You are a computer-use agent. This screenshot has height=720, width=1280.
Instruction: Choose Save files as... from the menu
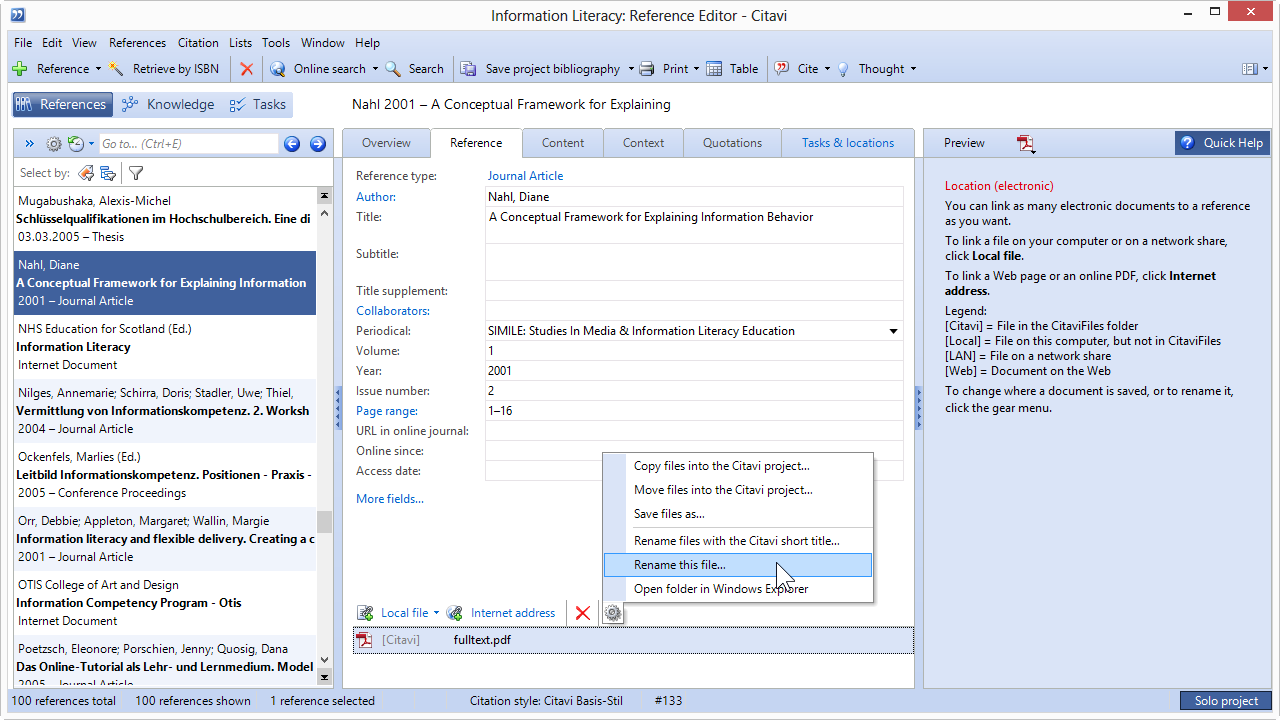pyautogui.click(x=738, y=514)
